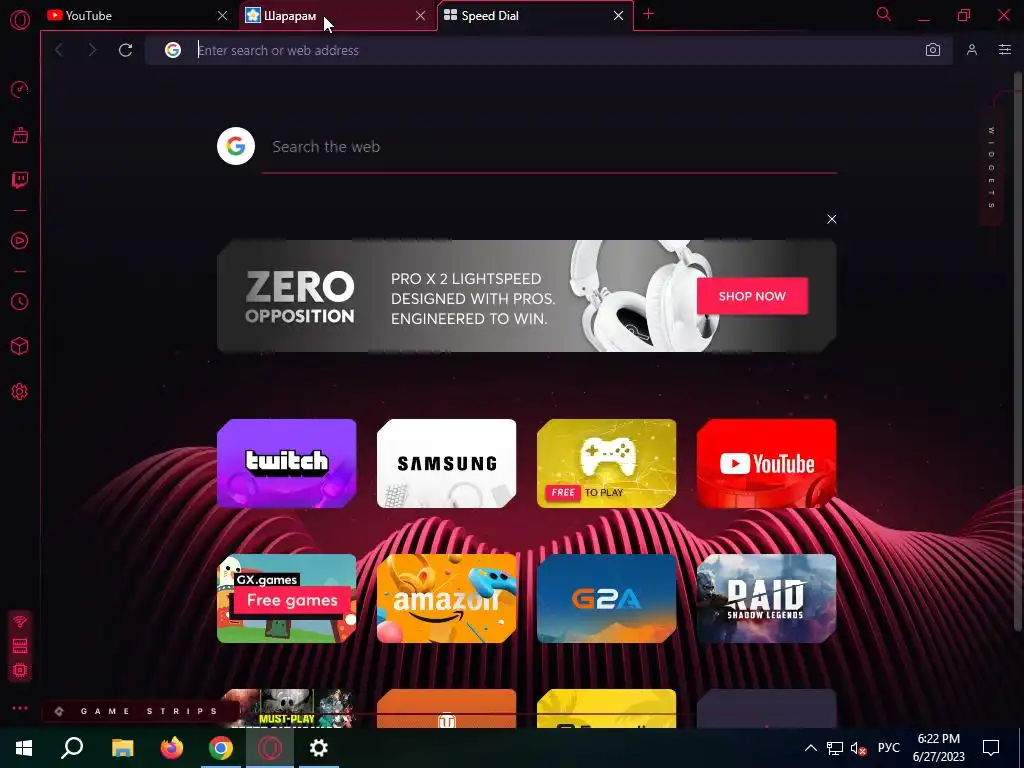Open Windows taskbar search
Screen dimensions: 1024x768
[72, 748]
